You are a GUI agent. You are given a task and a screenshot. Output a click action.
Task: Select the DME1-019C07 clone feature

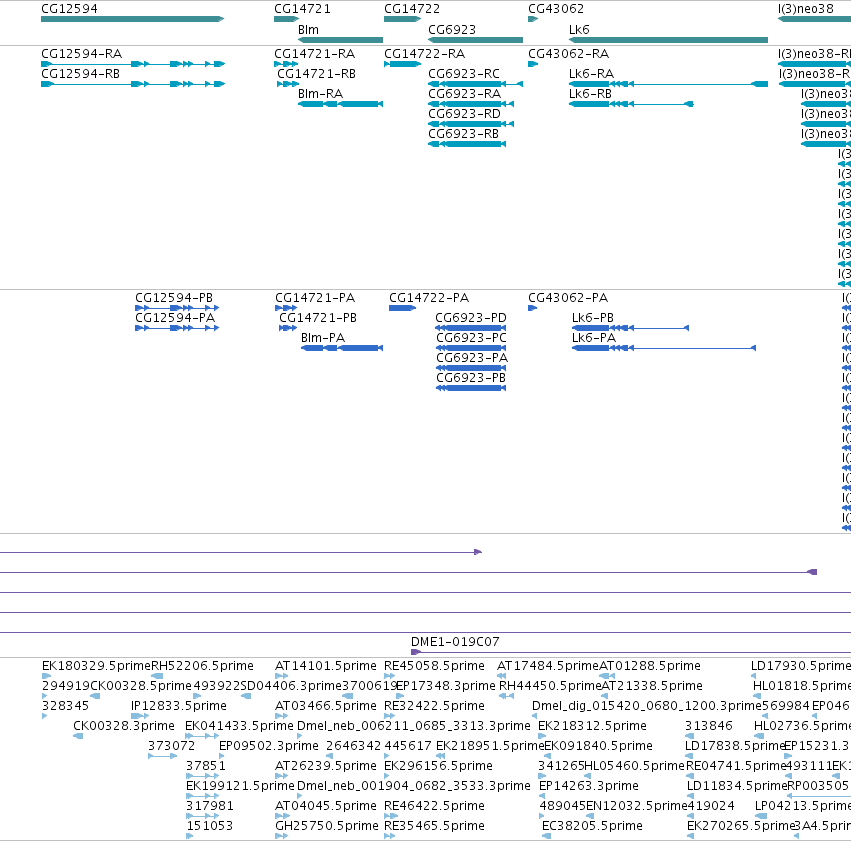[631, 652]
